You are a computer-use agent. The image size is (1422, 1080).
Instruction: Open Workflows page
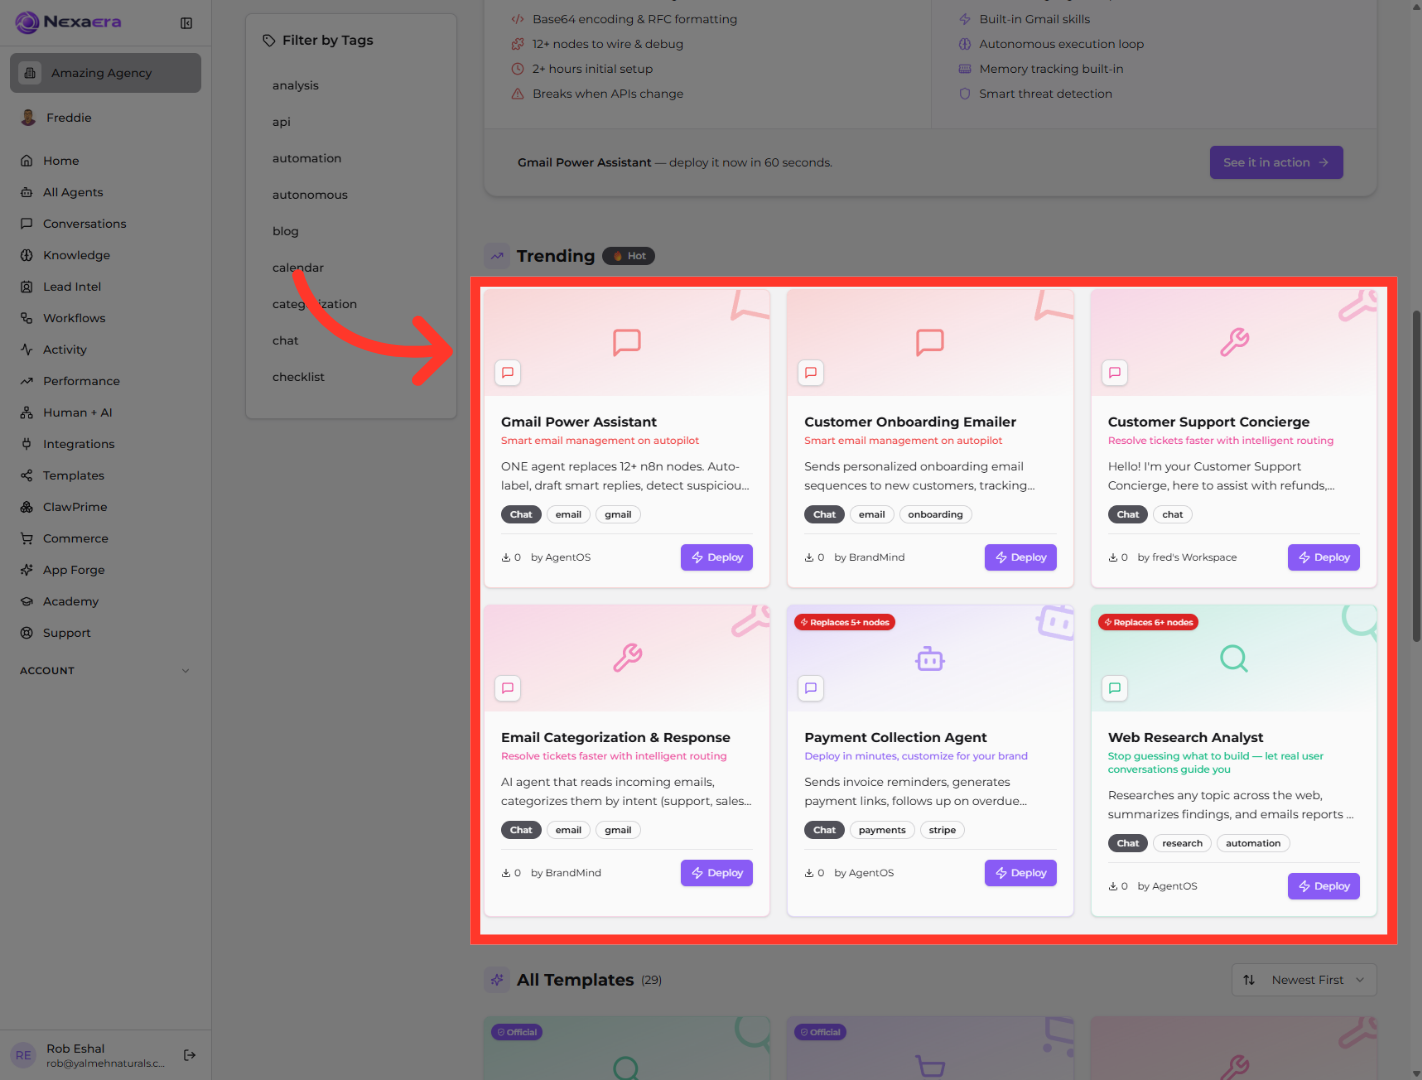click(74, 318)
